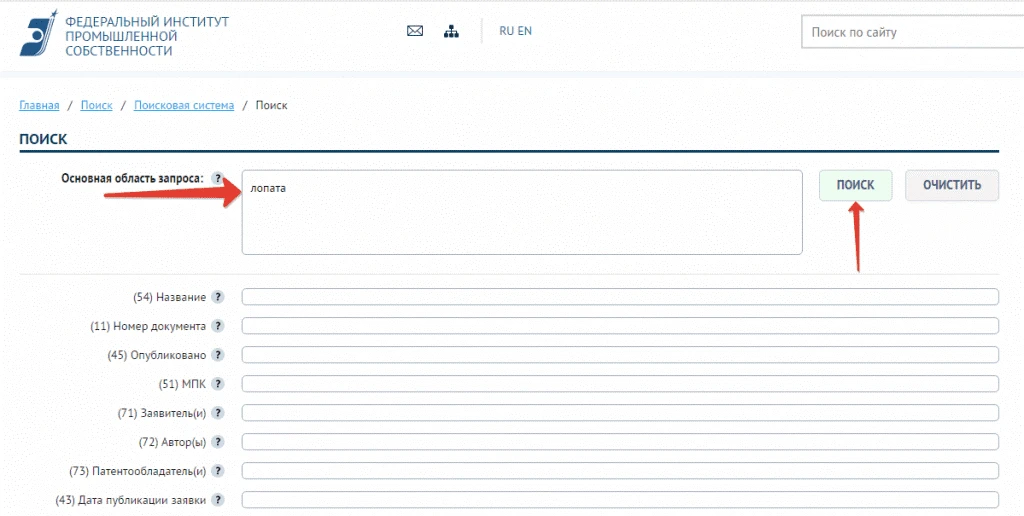Click the (51) МПК input field
1024x516 pixels.
tap(620, 383)
